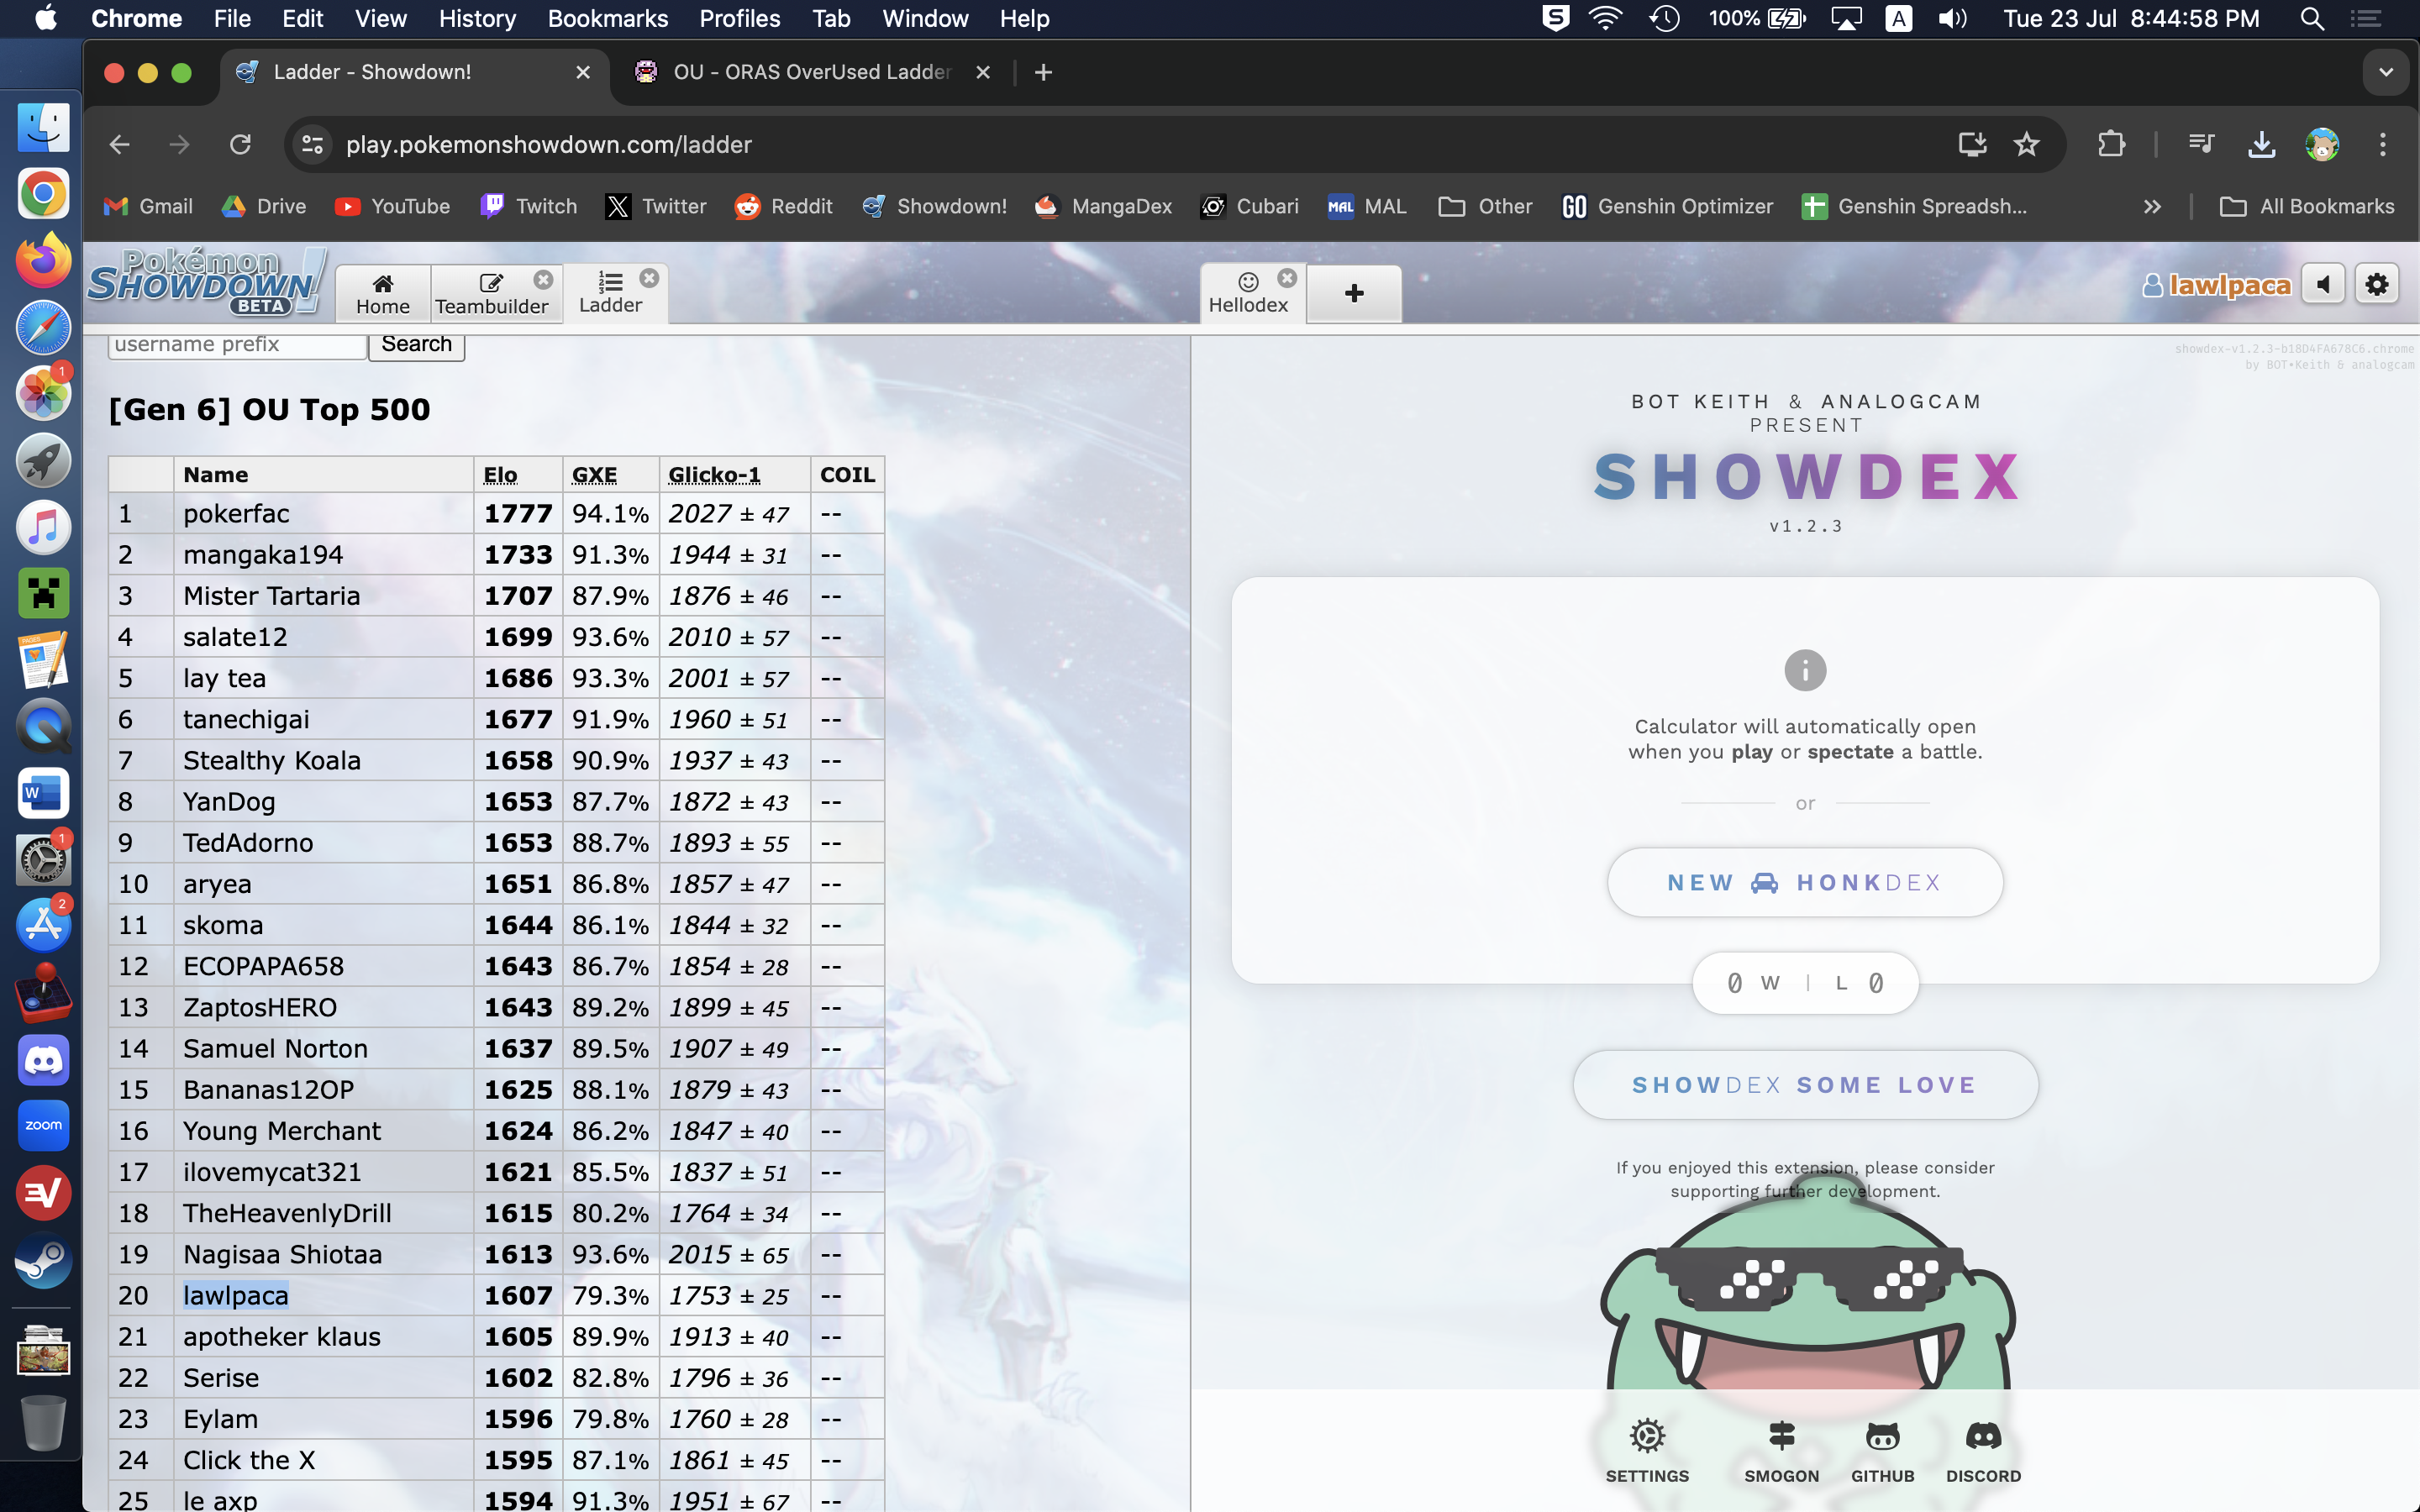This screenshot has height=1512, width=2420.
Task: Click the username prefix input field
Action: coord(237,345)
